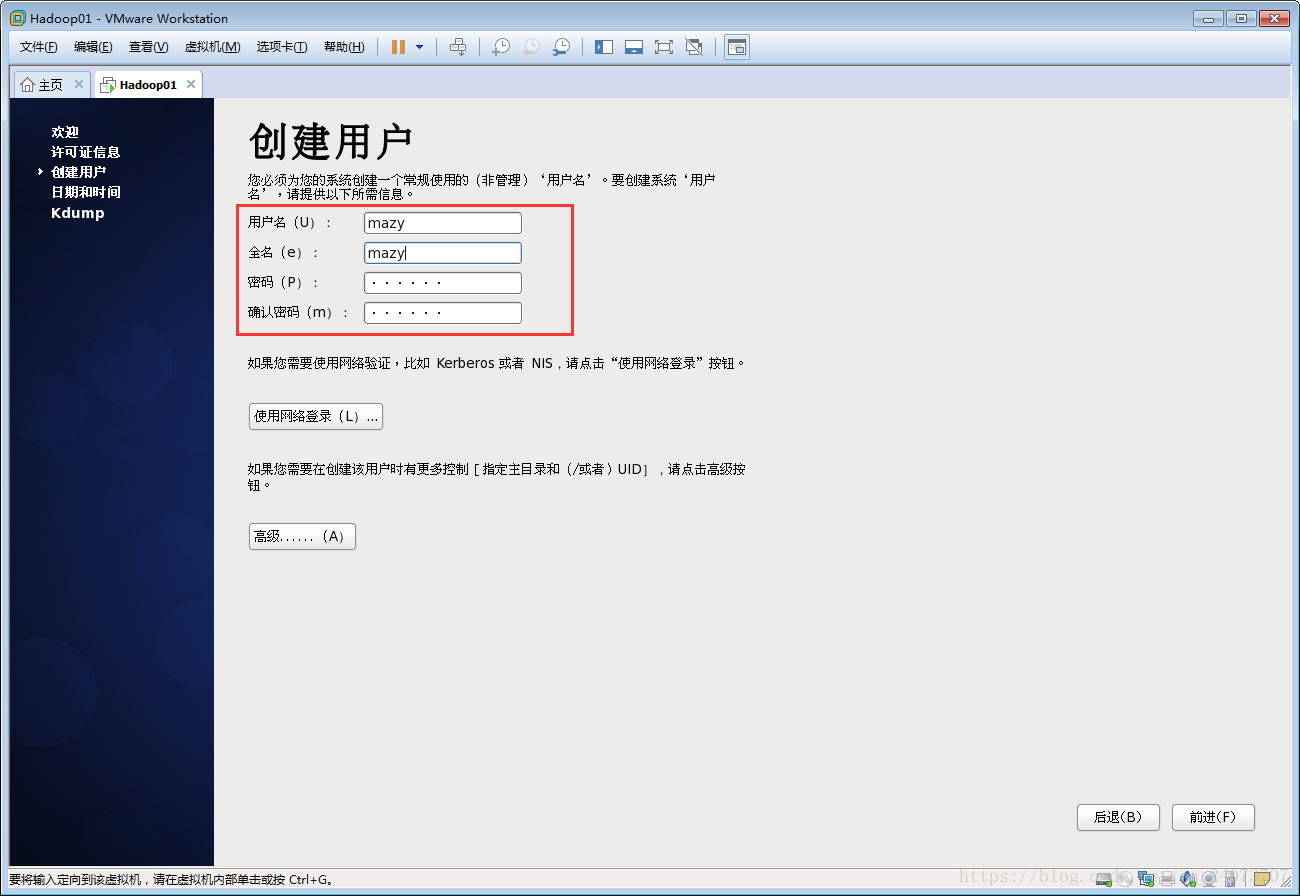Click the VMware Workstation title bar icon
1300x896 pixels.
(x=17, y=18)
